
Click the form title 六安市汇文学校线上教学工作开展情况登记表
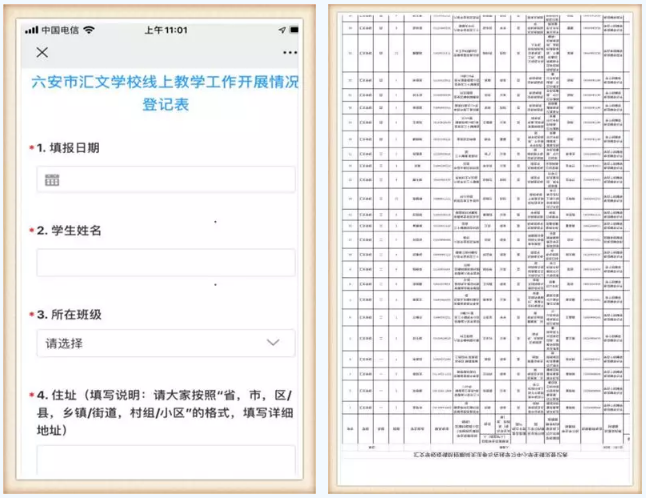165,93
